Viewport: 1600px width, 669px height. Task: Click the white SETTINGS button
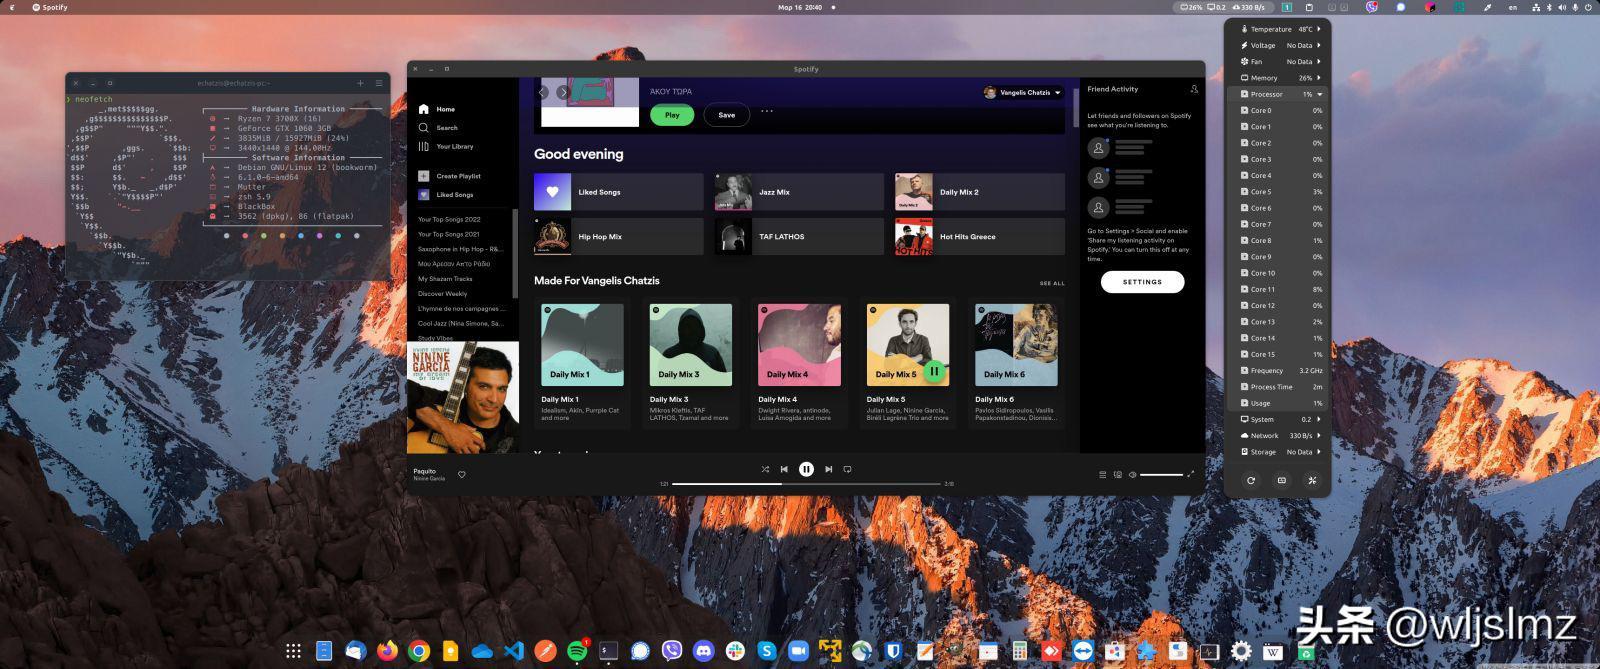click(1142, 282)
